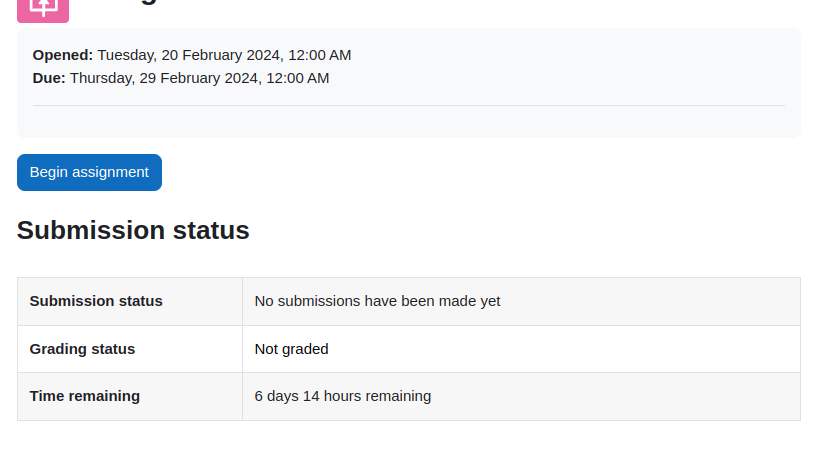Click the 6 days 14 hours remaining value
Screen dimensions: 826x467
342,396
